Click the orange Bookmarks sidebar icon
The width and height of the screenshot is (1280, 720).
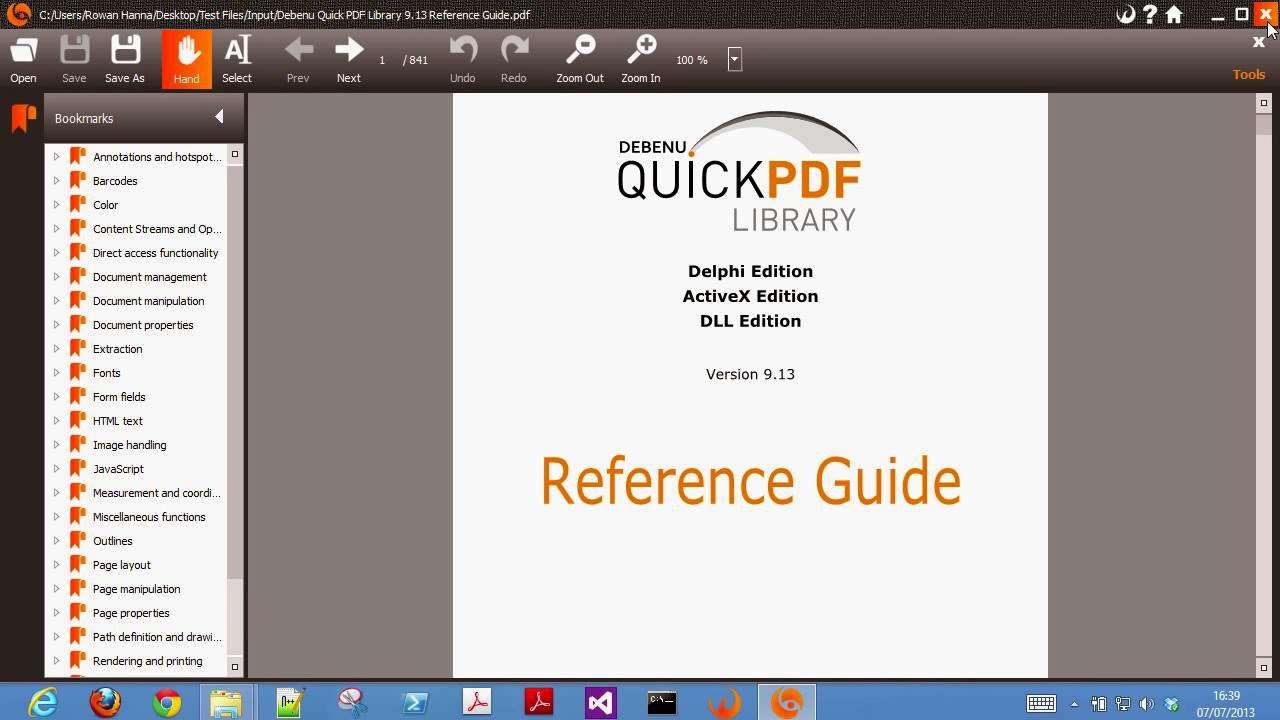23,118
